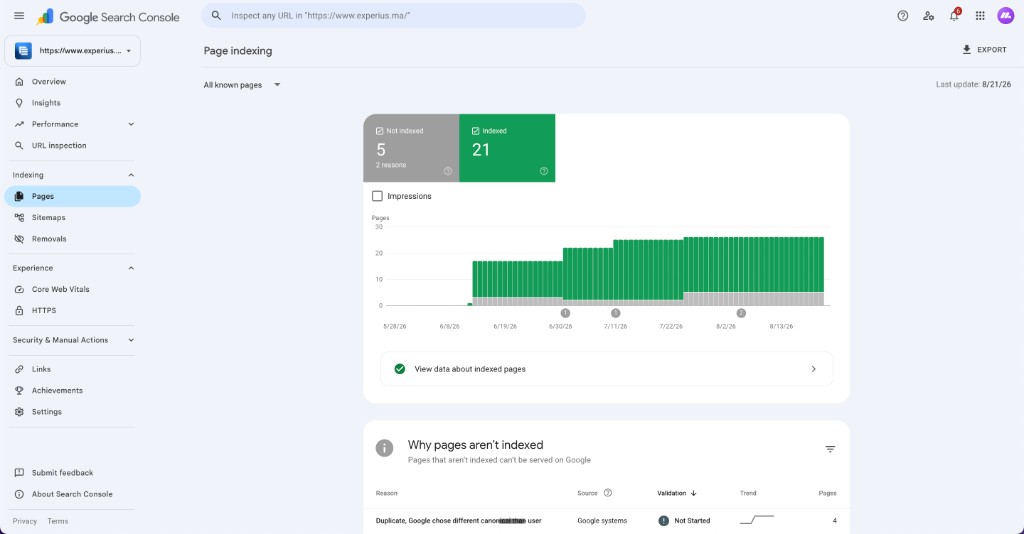Click the search magnifier icon in URL bar
Image resolution: width=1024 pixels, height=534 pixels.
(216, 16)
